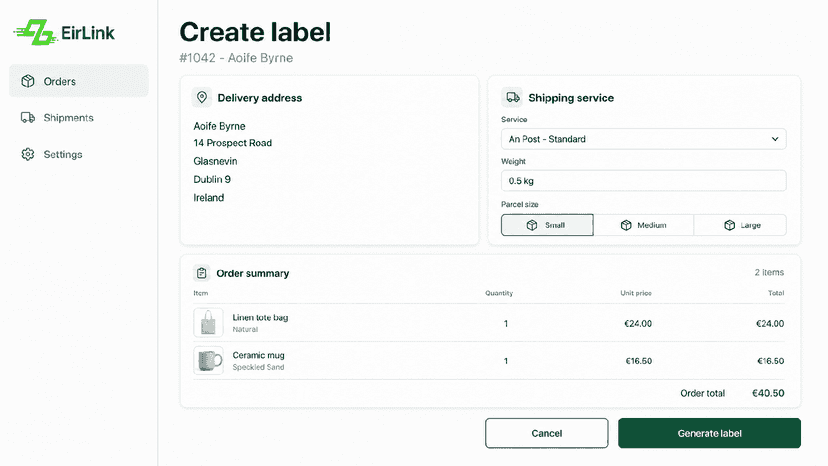This screenshot has width=828, height=466.
Task: Click the 'Parcel size' label
Action: point(520,204)
